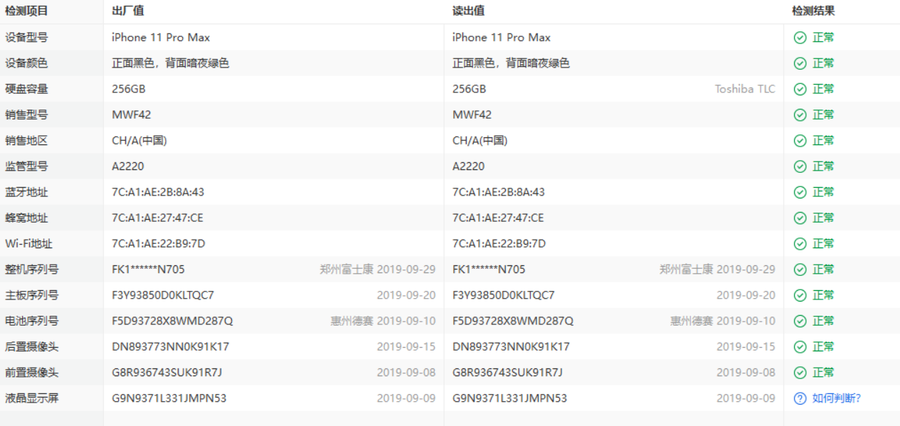Click the 电池序列号 row label
Image resolution: width=900 pixels, height=426 pixels.
tap(32, 321)
